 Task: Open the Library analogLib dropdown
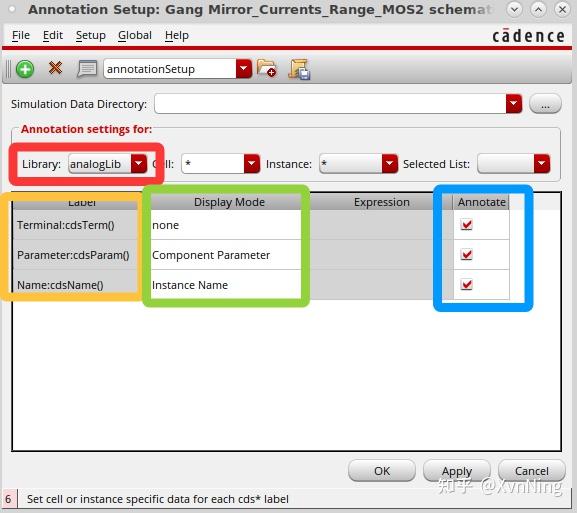pos(139,164)
